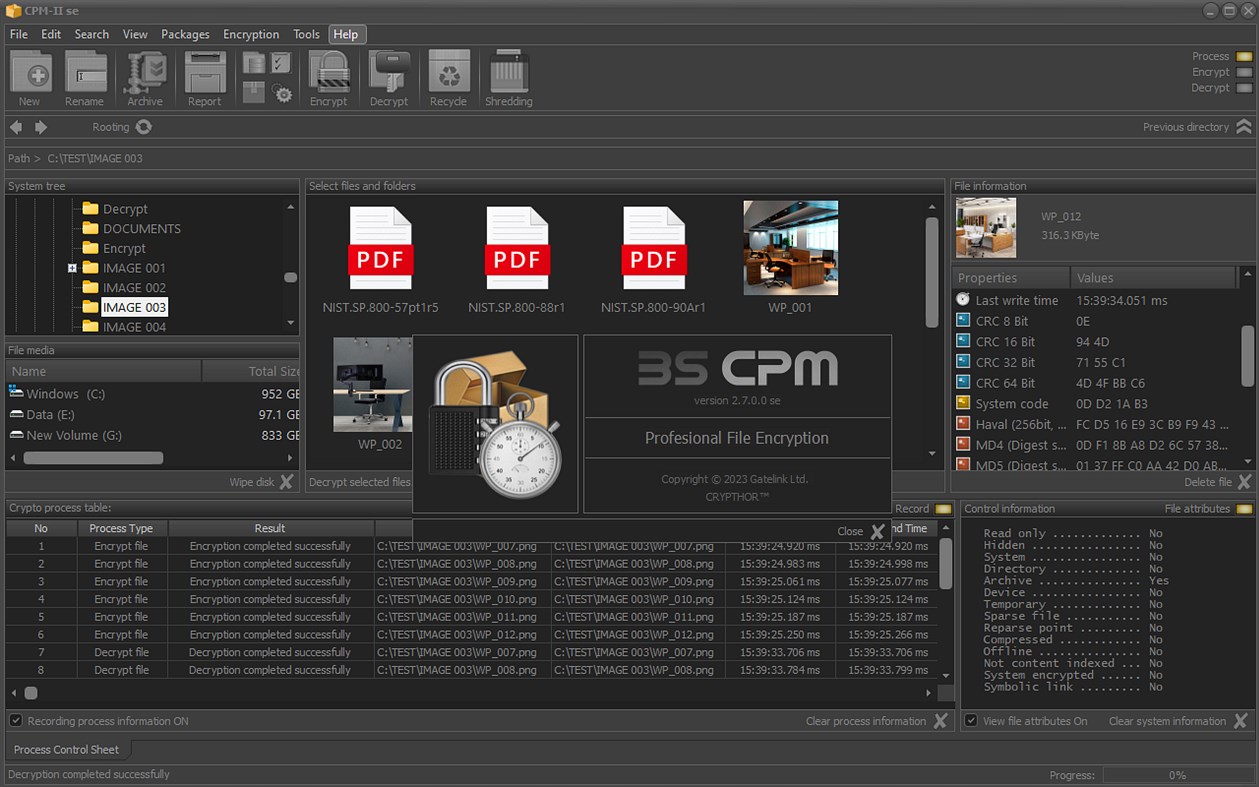This screenshot has height=787, width=1259.
Task: Create a new item with the New icon
Action: pyautogui.click(x=30, y=75)
